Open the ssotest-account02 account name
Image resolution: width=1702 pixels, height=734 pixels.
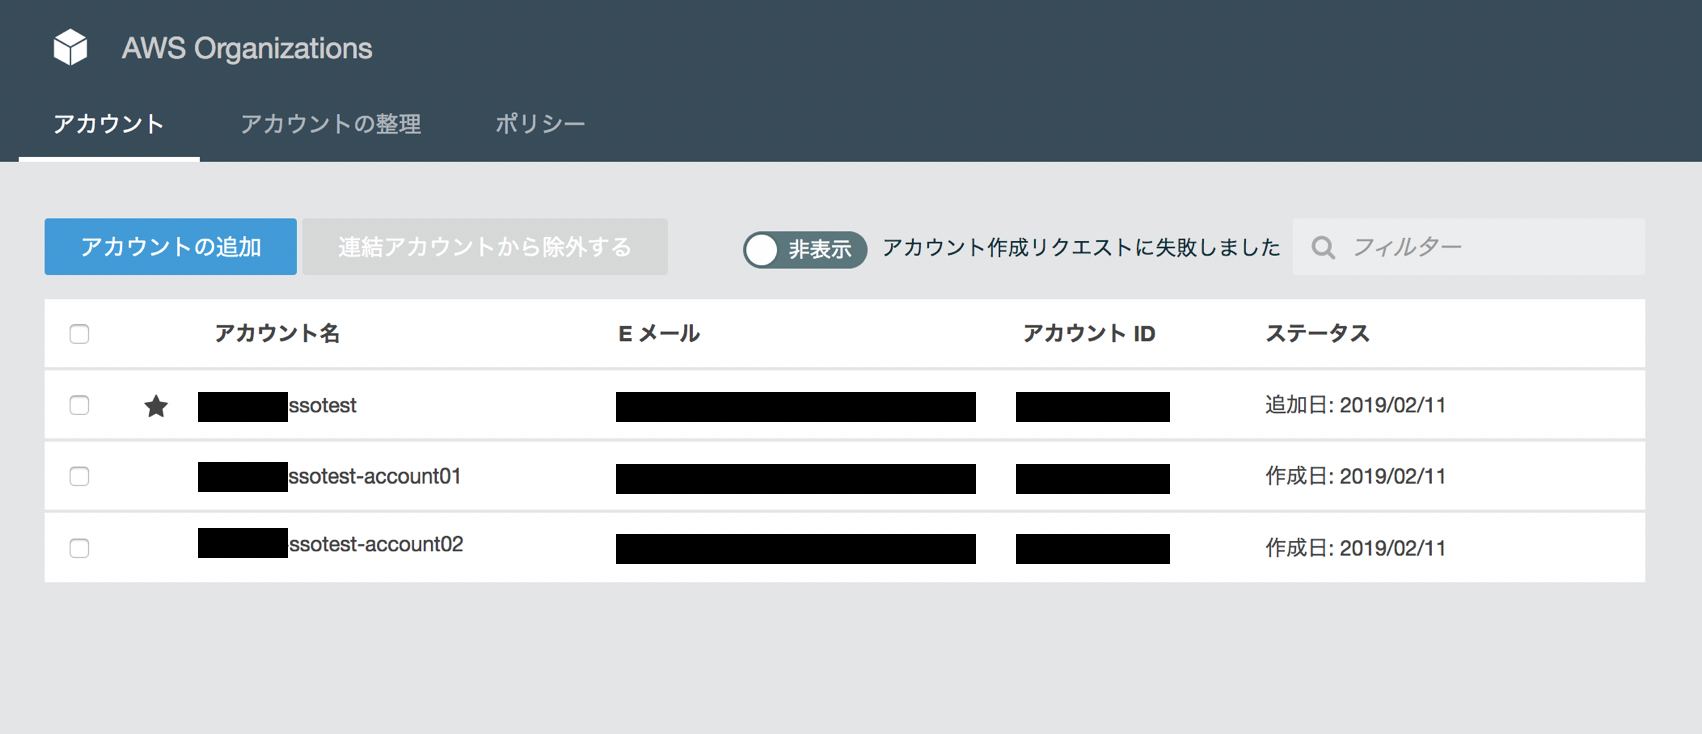tap(375, 544)
